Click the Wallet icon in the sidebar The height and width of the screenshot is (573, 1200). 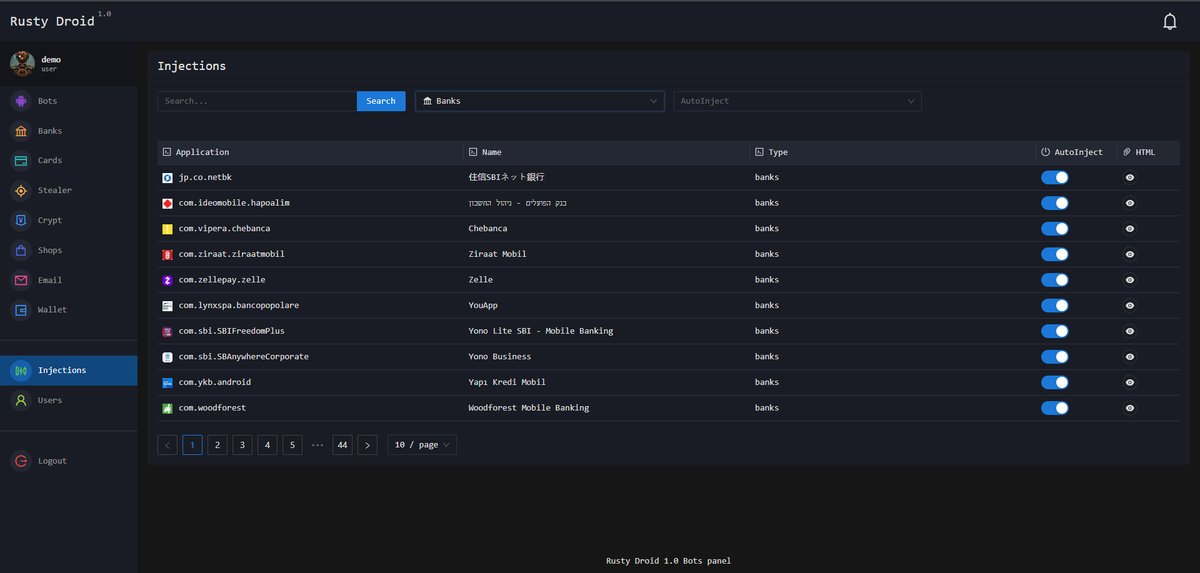pyautogui.click(x=21, y=310)
